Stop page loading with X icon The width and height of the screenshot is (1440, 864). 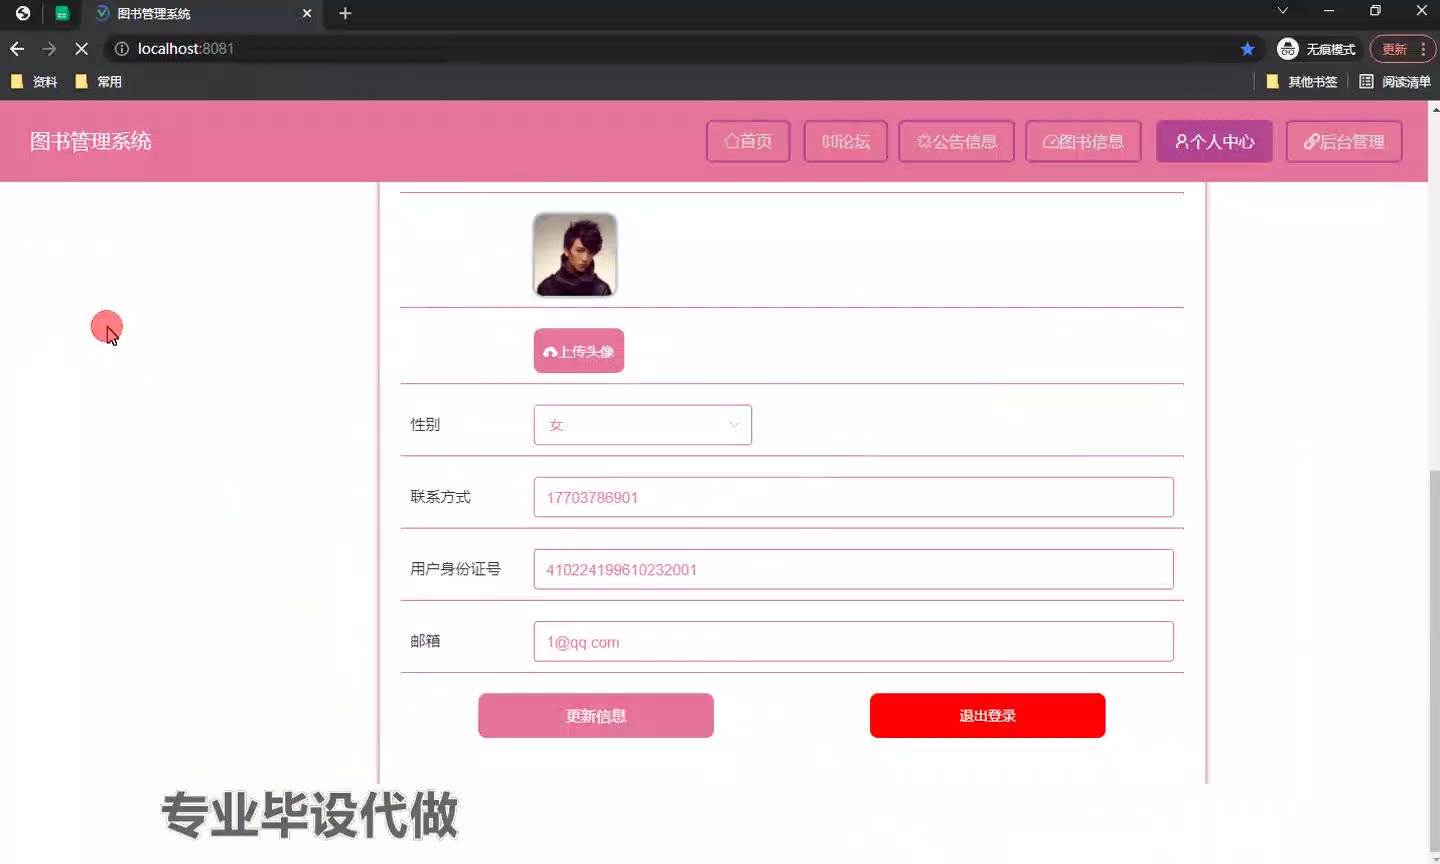coord(82,49)
